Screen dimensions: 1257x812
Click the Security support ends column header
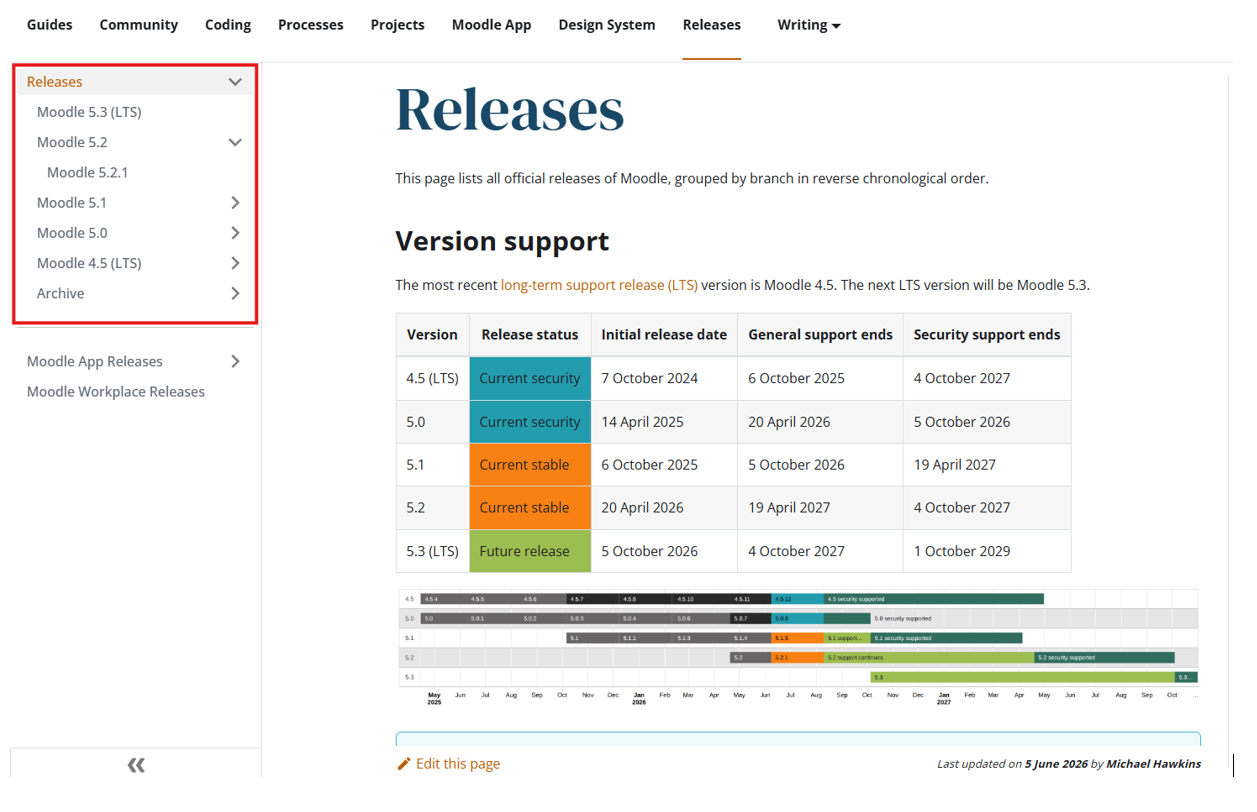pyautogui.click(x=987, y=335)
